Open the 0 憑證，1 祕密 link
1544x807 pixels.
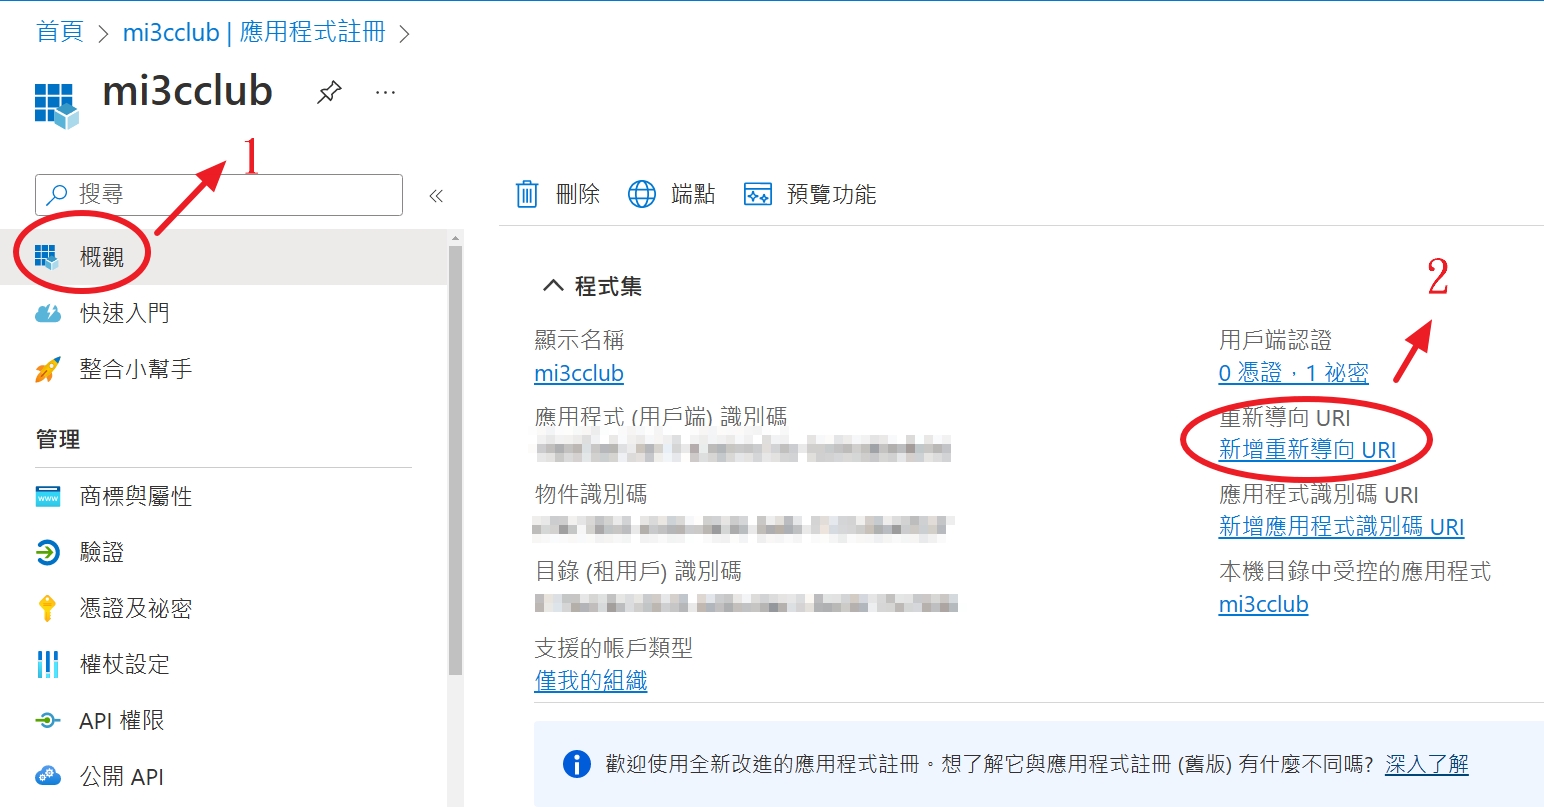tap(1293, 373)
